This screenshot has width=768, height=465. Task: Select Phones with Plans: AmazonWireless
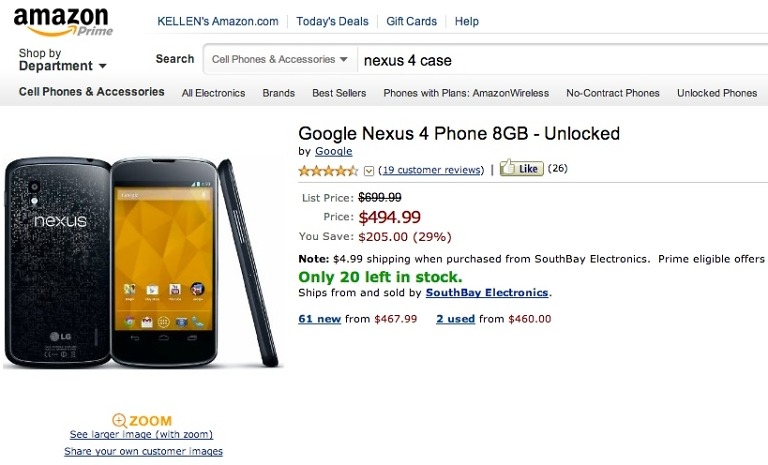pos(466,93)
